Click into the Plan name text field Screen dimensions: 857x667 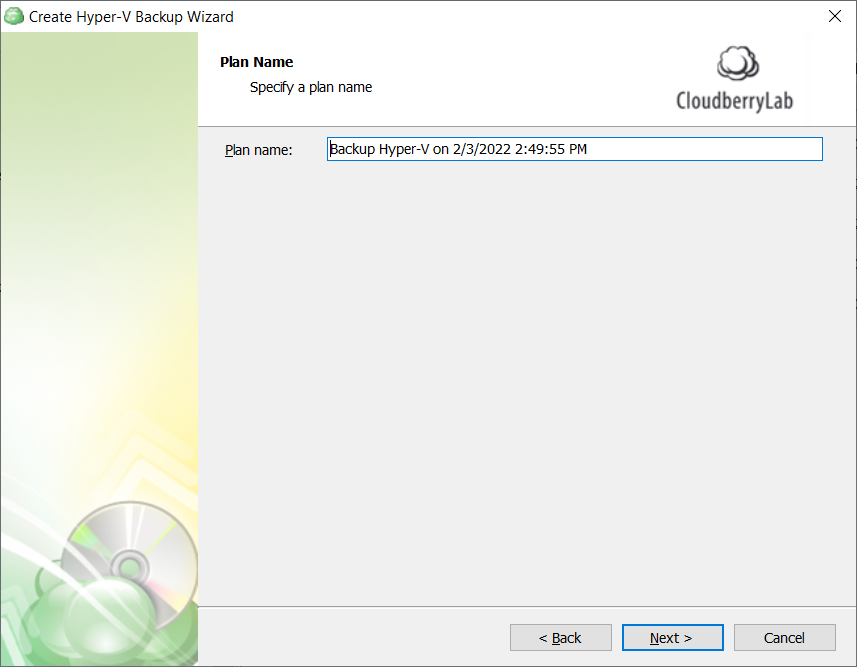click(574, 149)
